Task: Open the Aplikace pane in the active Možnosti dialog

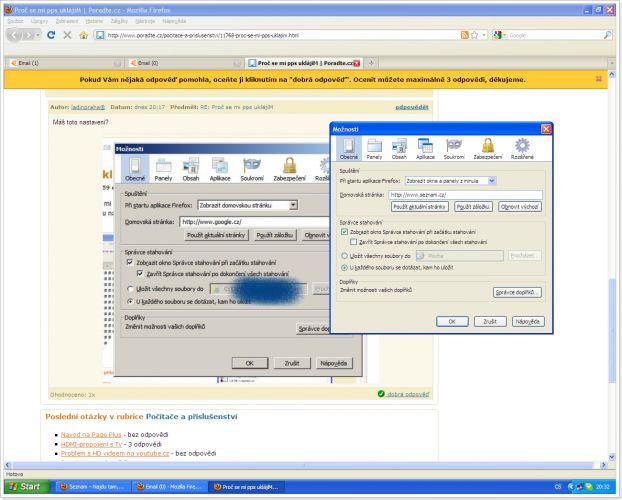Action: tap(425, 148)
